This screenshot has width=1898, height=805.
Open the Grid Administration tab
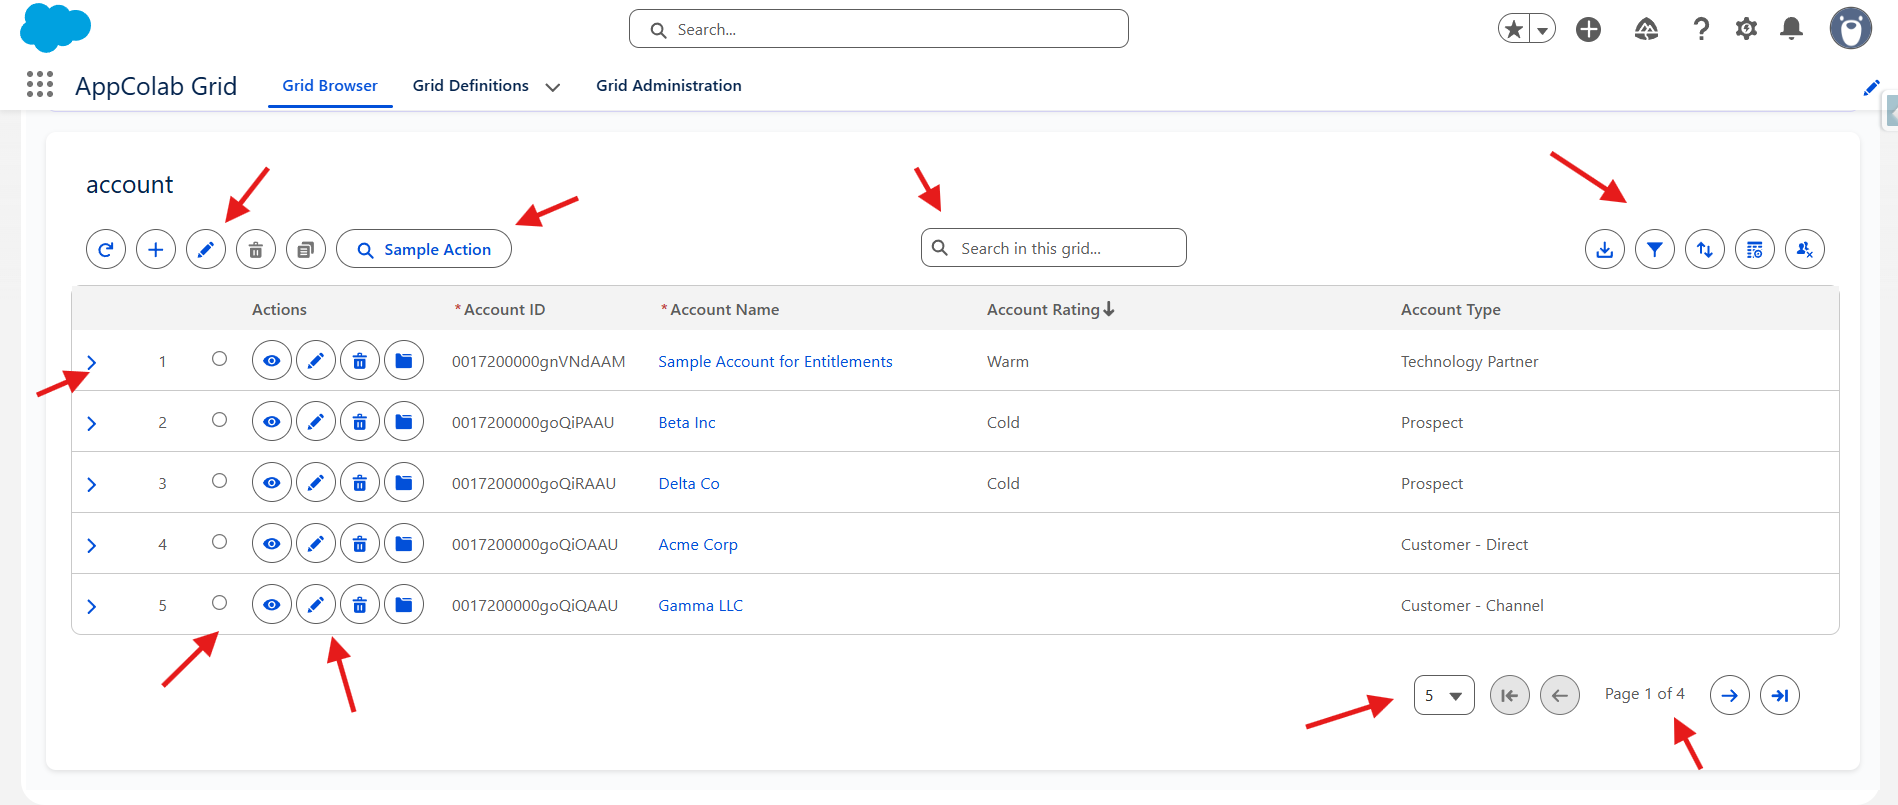click(669, 86)
